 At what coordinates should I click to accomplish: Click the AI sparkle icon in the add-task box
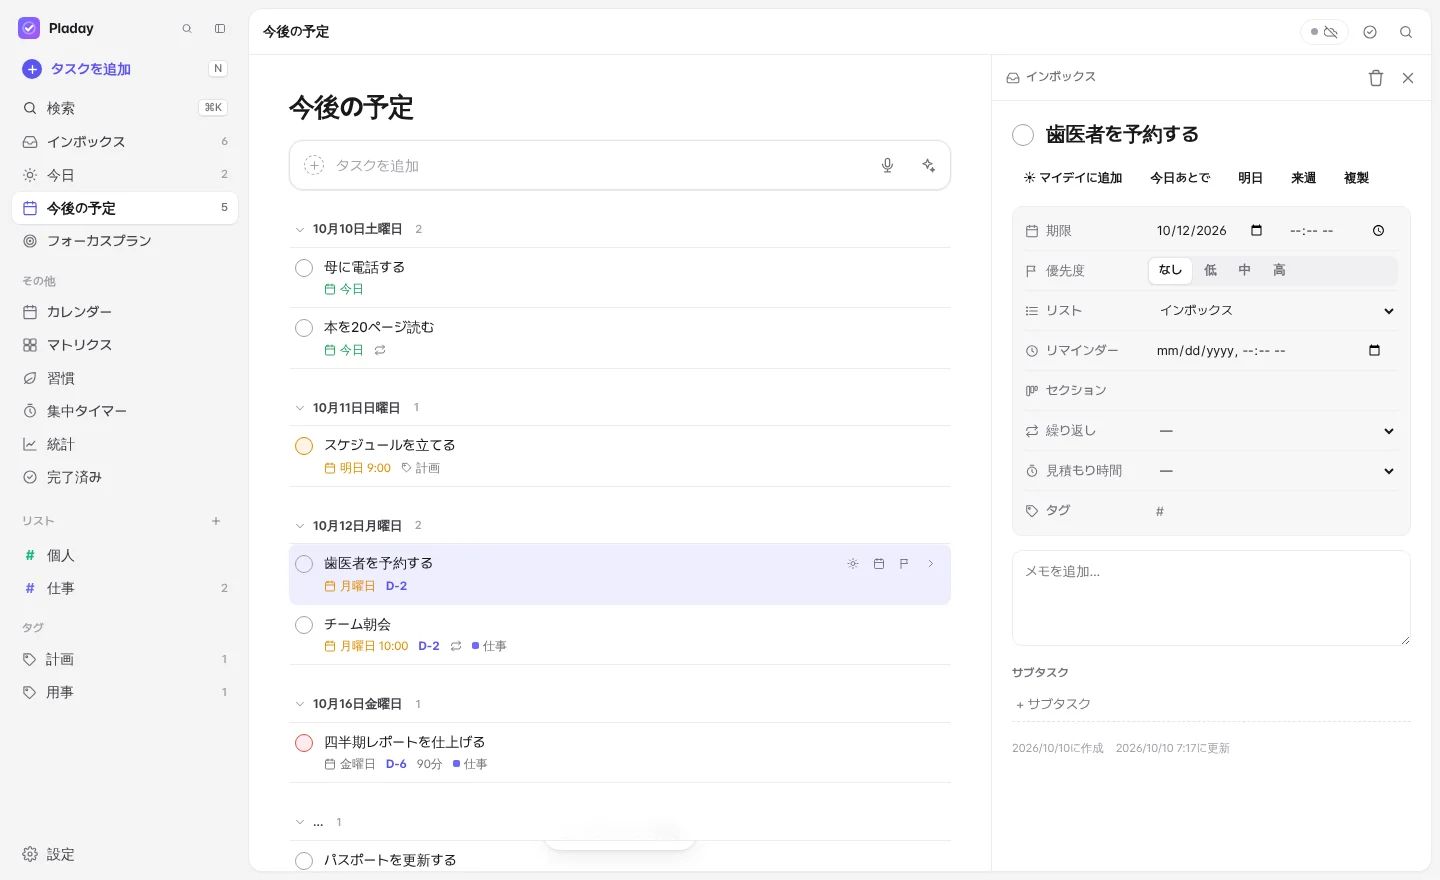(x=929, y=165)
